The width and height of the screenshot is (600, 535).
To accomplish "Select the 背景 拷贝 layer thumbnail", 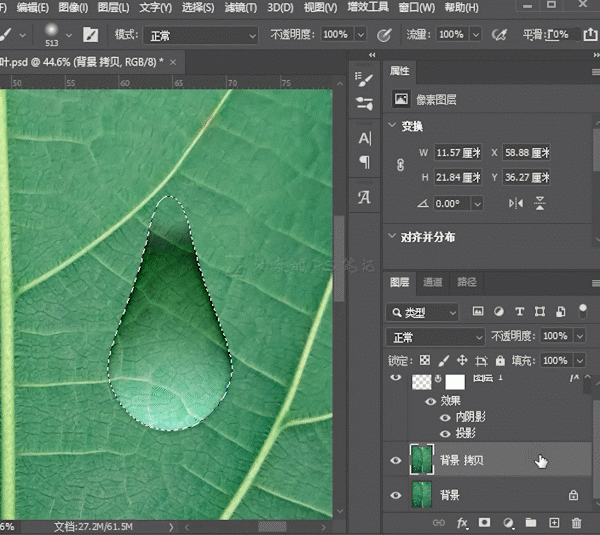I will [x=422, y=460].
